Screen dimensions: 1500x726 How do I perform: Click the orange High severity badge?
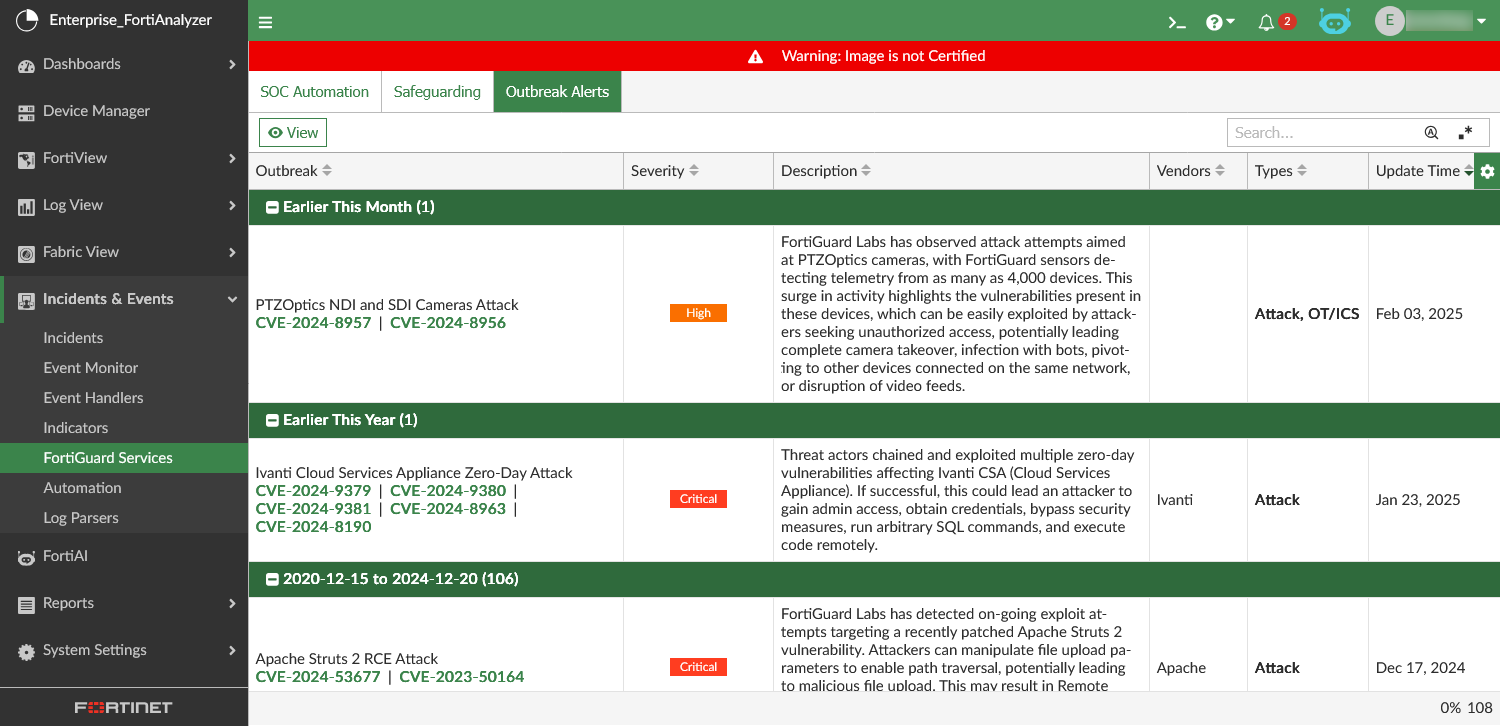pyautogui.click(x=698, y=313)
